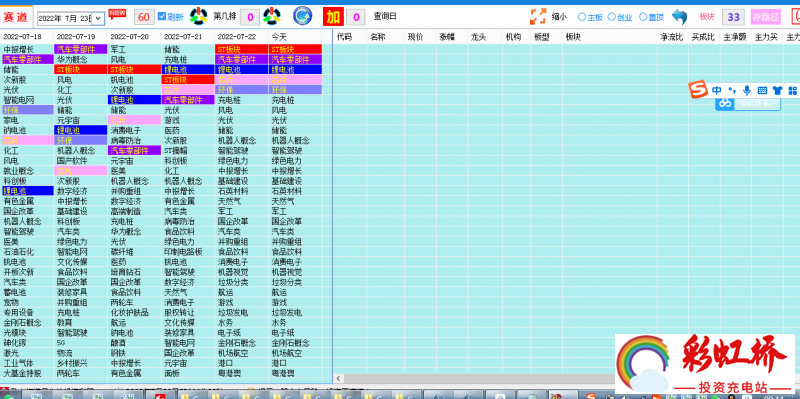Select purple 汽车零部件 cell in the 2022-07-20 column

134,150
